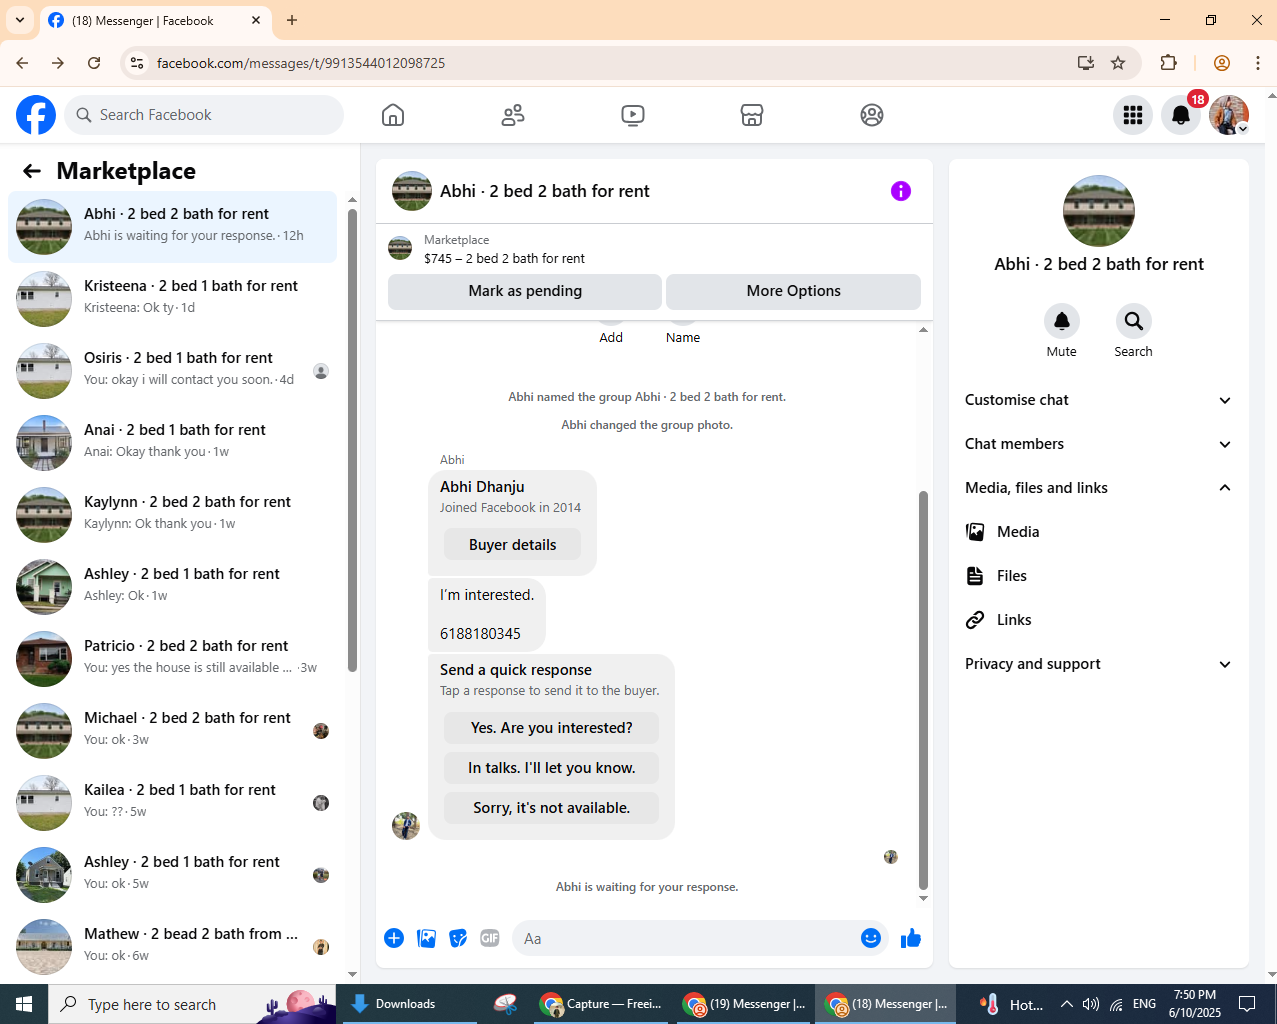Select the Abhi 2 bed 2 bath conversation
The width and height of the screenshot is (1277, 1024).
(x=173, y=227)
